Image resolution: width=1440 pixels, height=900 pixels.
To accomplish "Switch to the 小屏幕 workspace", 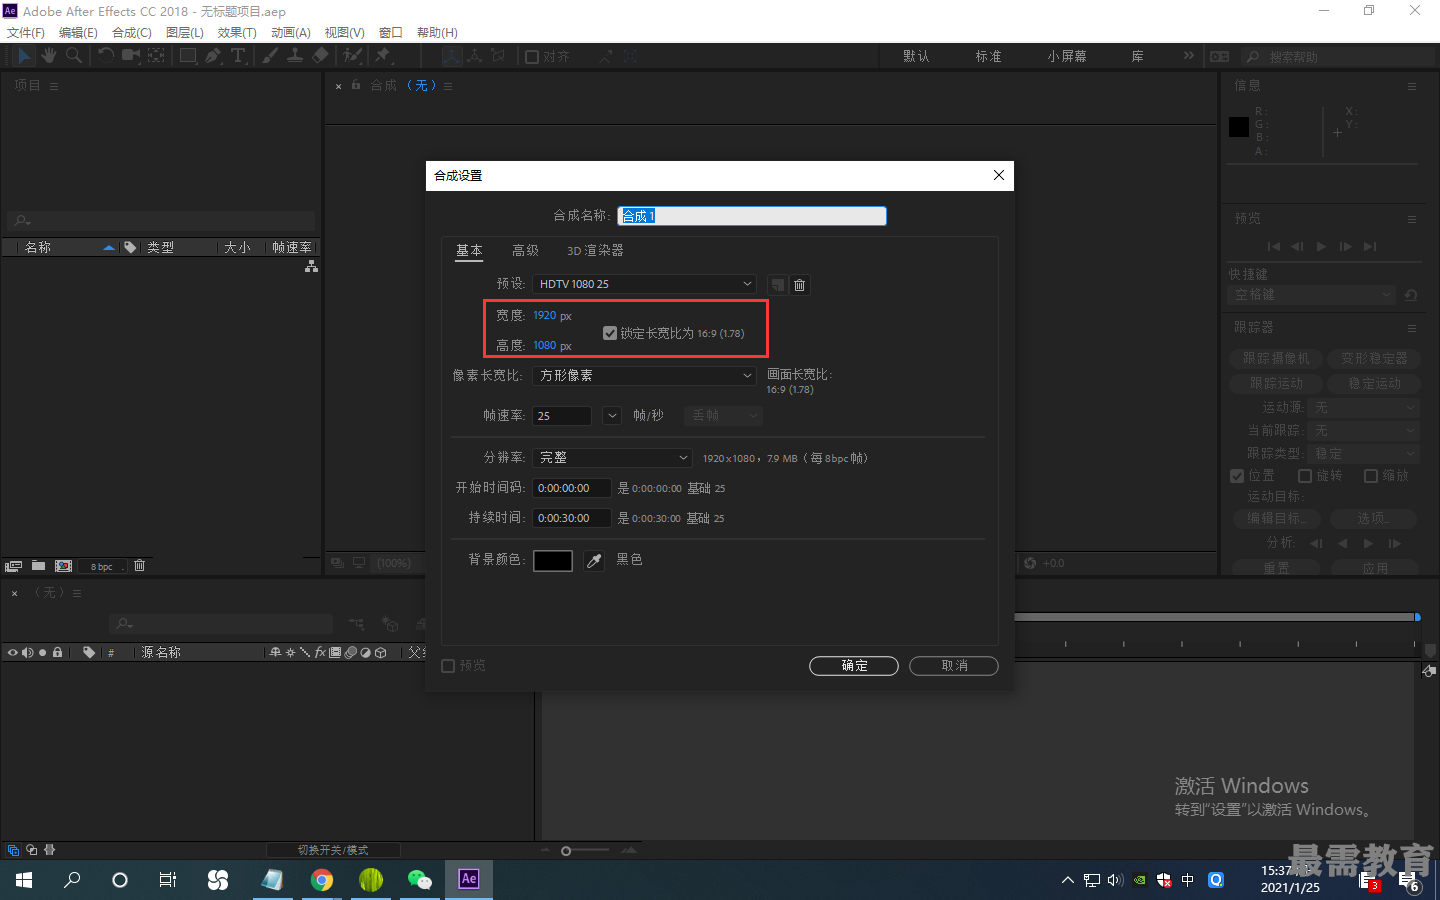I will pyautogui.click(x=1067, y=56).
